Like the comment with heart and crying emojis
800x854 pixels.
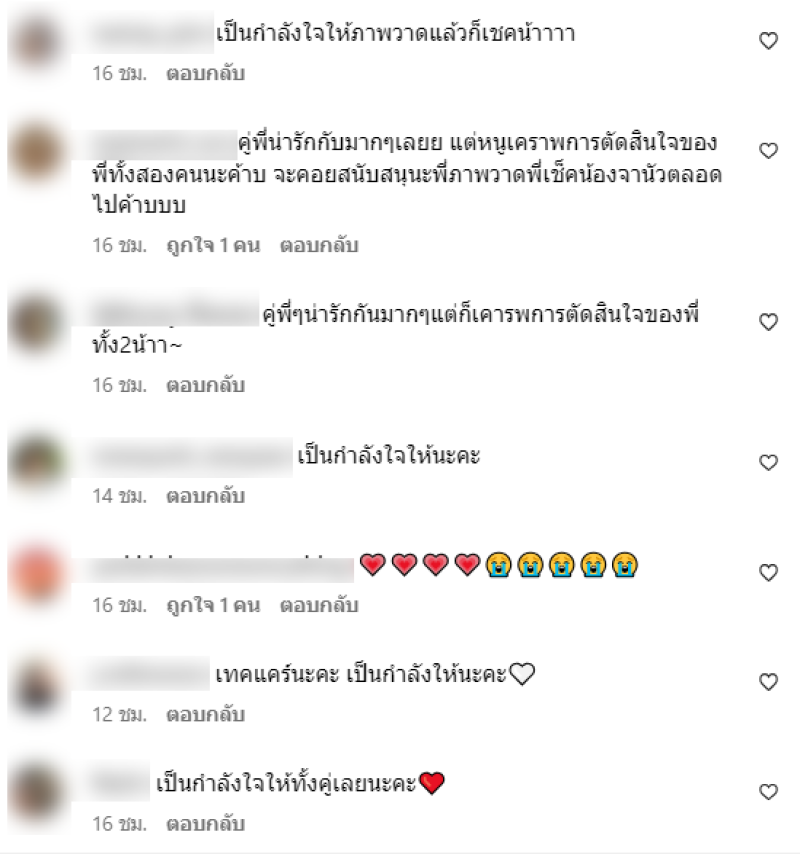768,572
